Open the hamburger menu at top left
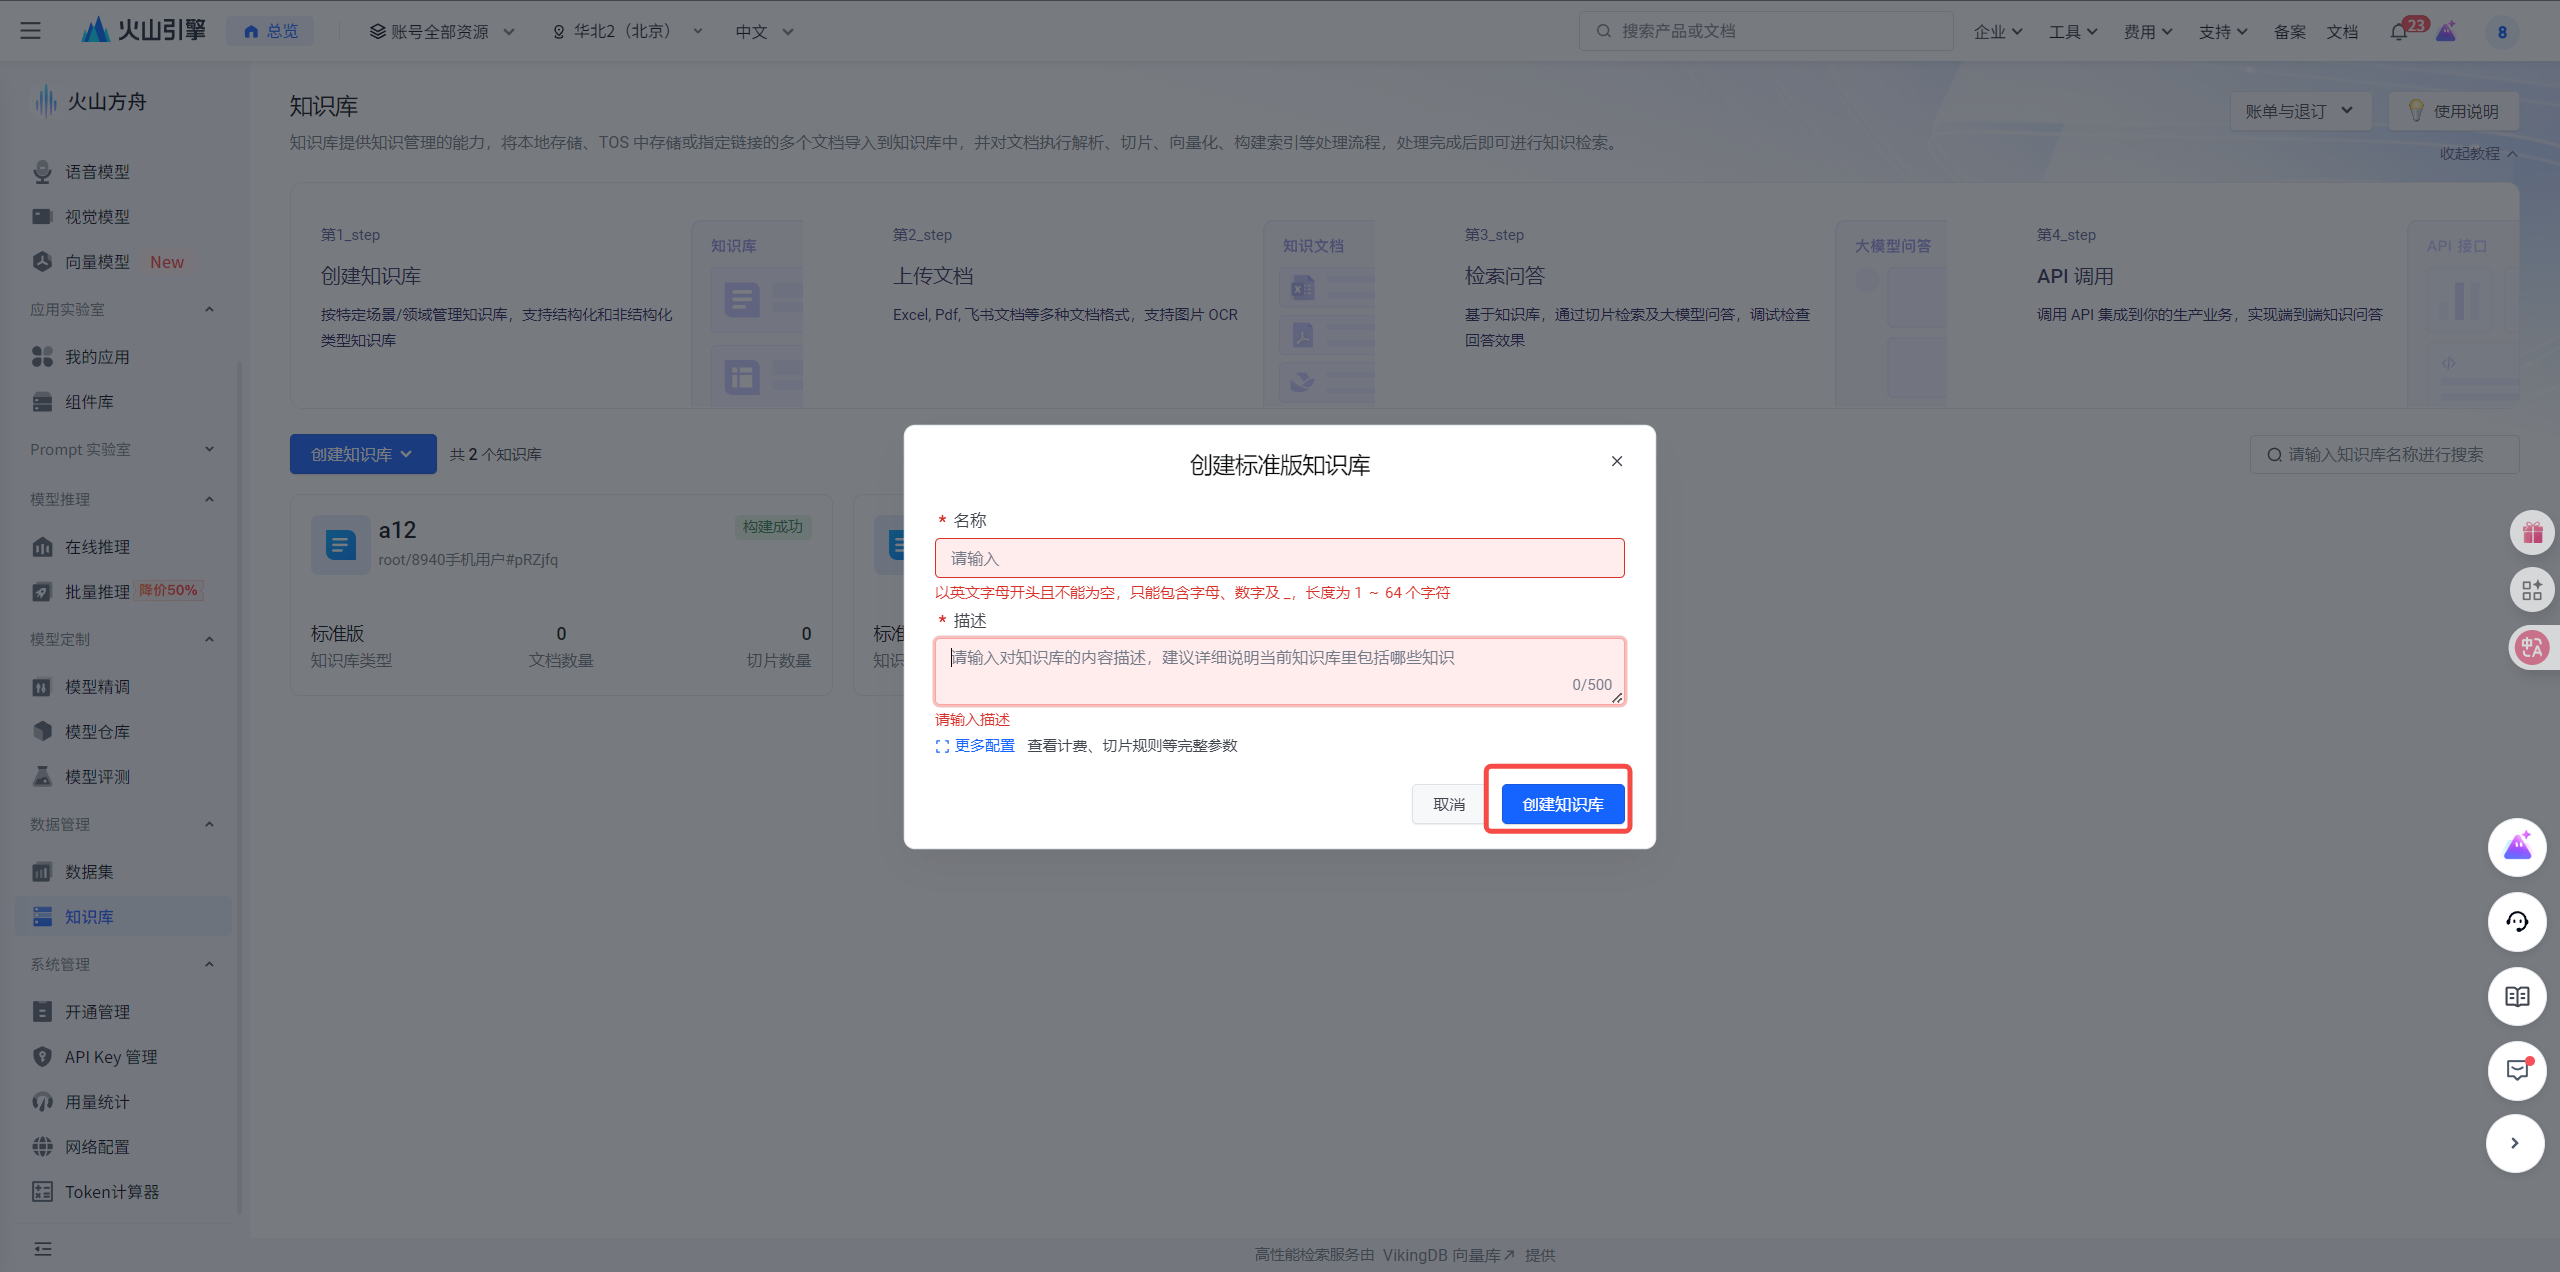Viewport: 2560px width, 1272px height. 31,31
